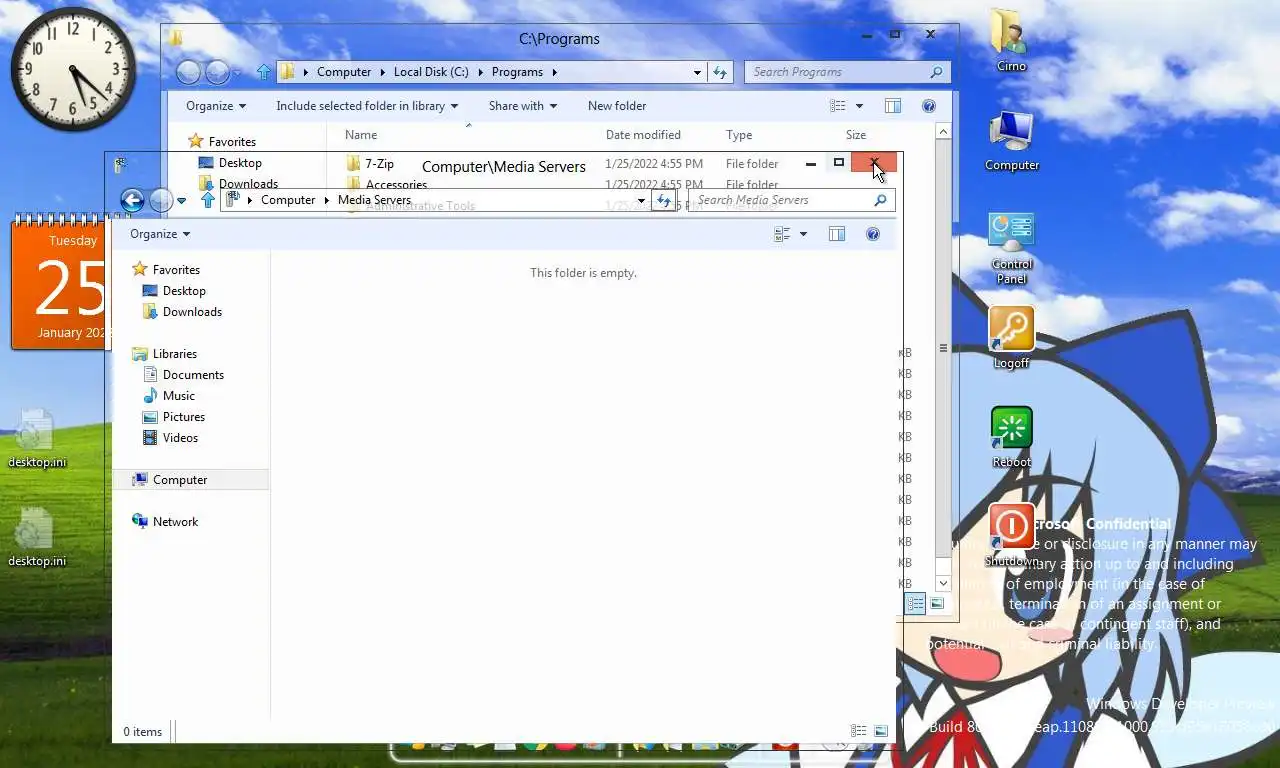
Task: Open Organize menu in Media Servers window
Action: coord(160,234)
